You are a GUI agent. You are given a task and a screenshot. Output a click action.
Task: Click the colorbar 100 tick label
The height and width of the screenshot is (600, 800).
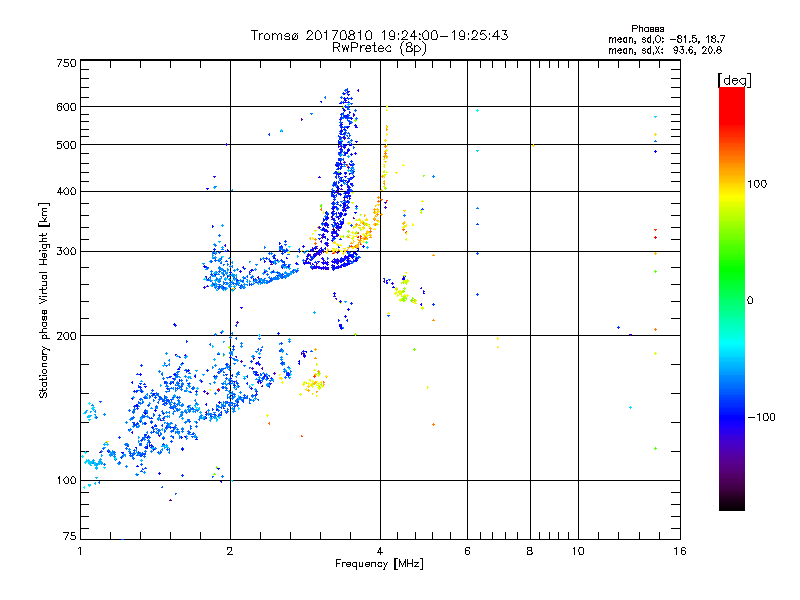(x=757, y=184)
